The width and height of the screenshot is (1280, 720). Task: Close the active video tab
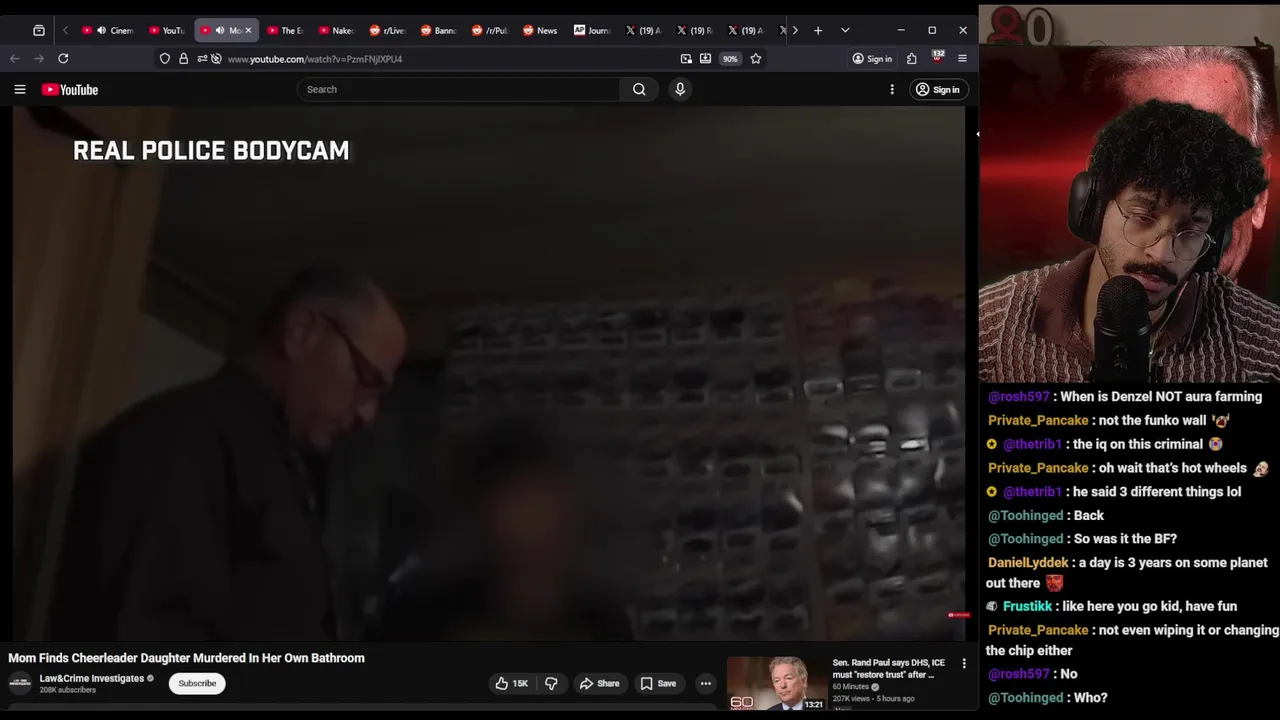coord(248,30)
